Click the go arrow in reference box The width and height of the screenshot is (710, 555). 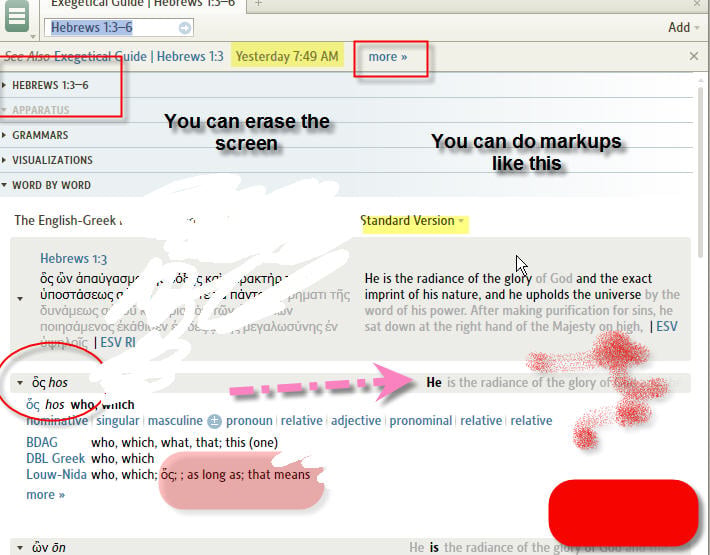185,28
